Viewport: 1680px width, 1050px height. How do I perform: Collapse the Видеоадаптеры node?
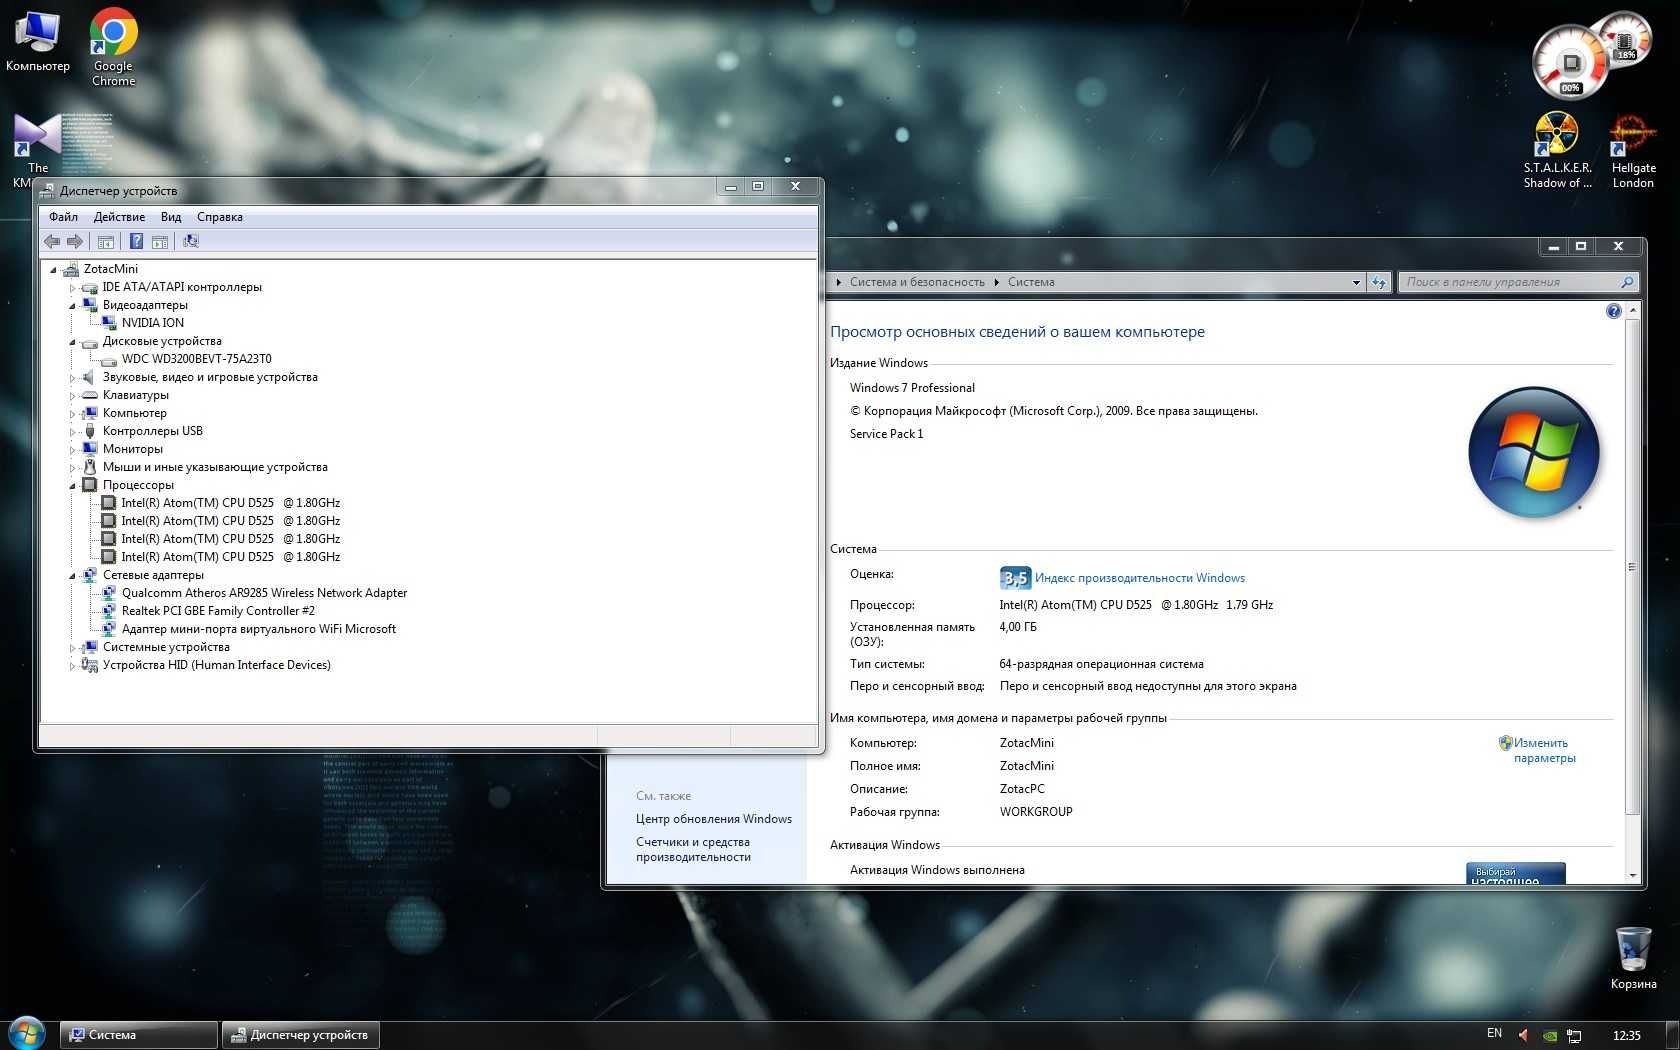(x=72, y=306)
